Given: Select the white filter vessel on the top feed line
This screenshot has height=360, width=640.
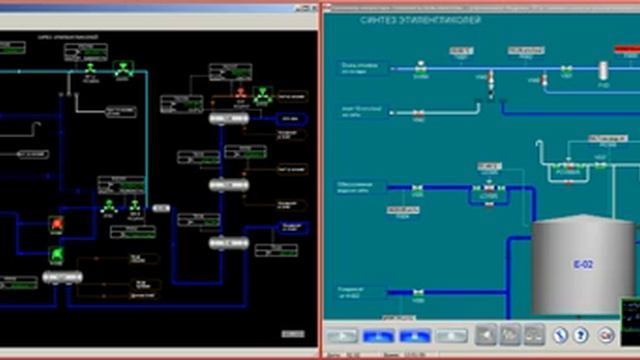Looking at the screenshot, I should pyautogui.click(x=603, y=70).
